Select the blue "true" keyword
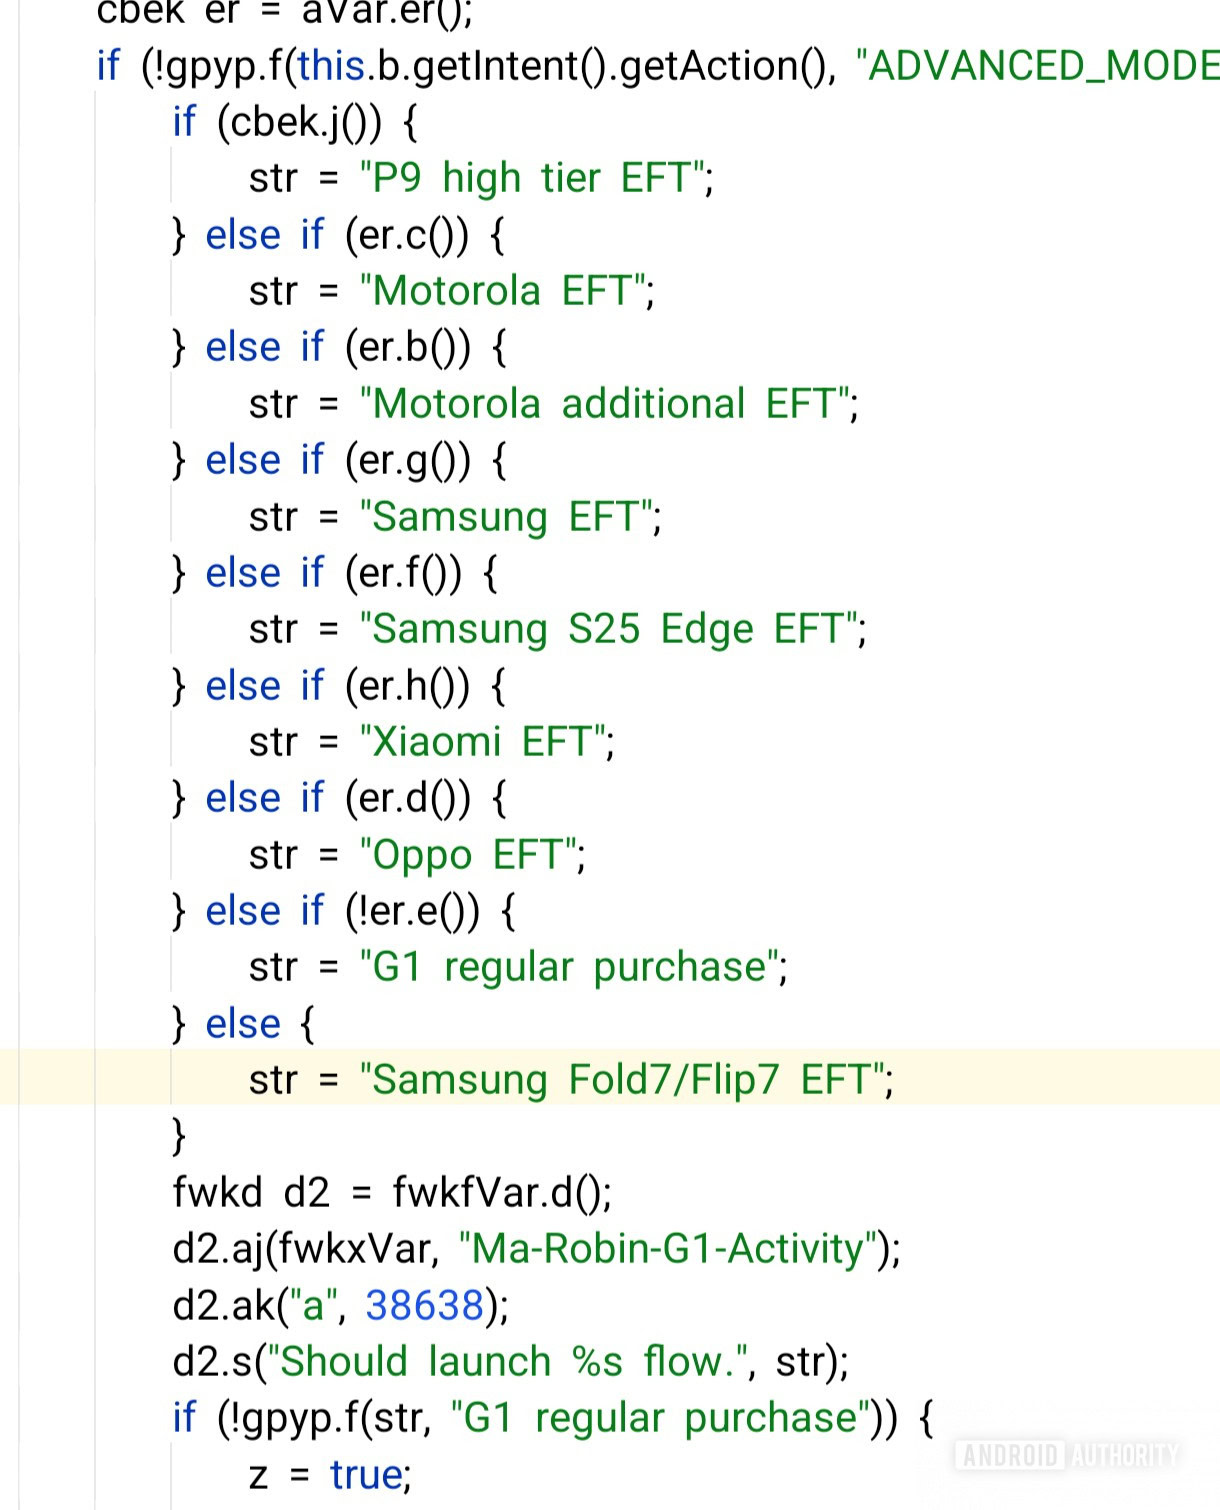1220x1510 pixels. (366, 1474)
